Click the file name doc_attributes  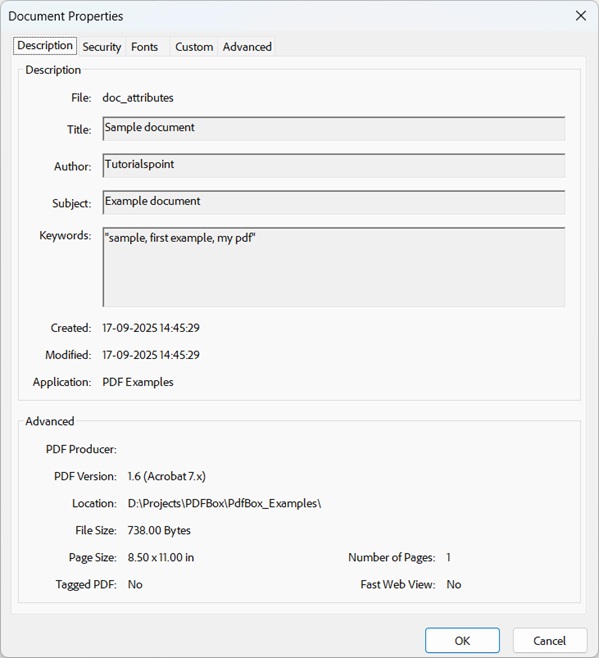click(138, 98)
